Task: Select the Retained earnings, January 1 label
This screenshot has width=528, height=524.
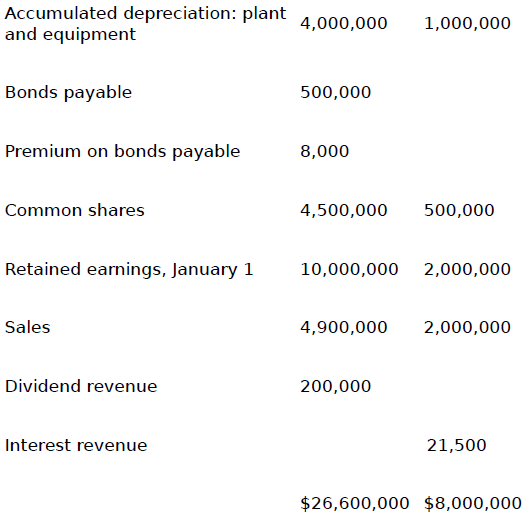Action: tap(129, 270)
